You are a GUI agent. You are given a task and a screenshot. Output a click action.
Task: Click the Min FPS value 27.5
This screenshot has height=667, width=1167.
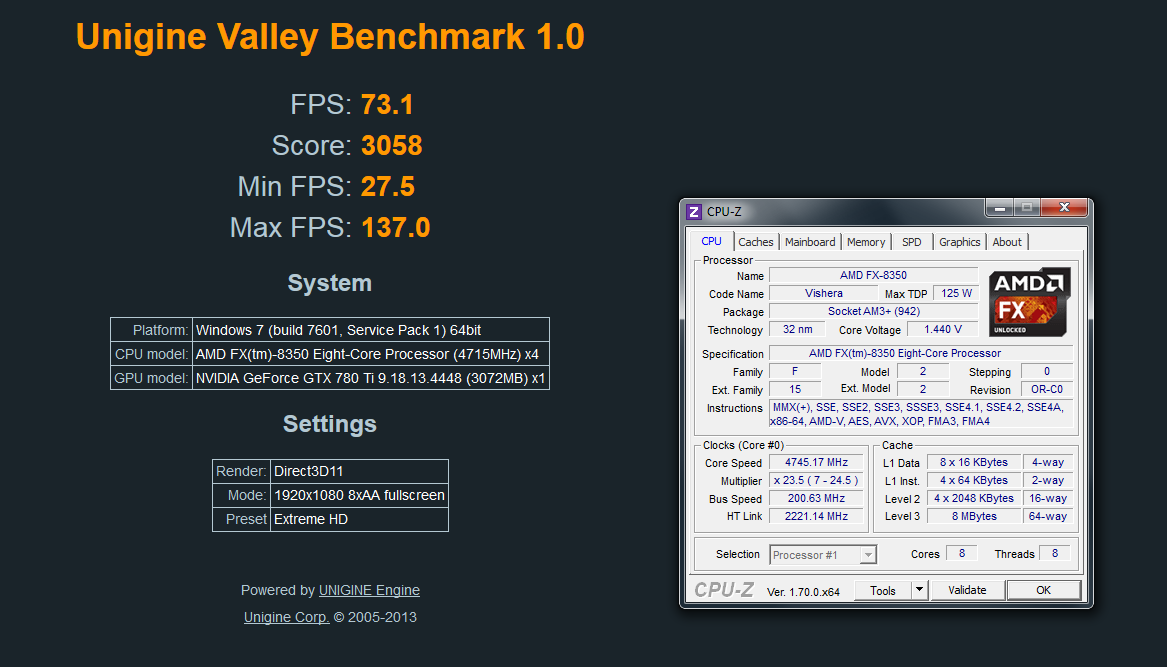click(388, 187)
